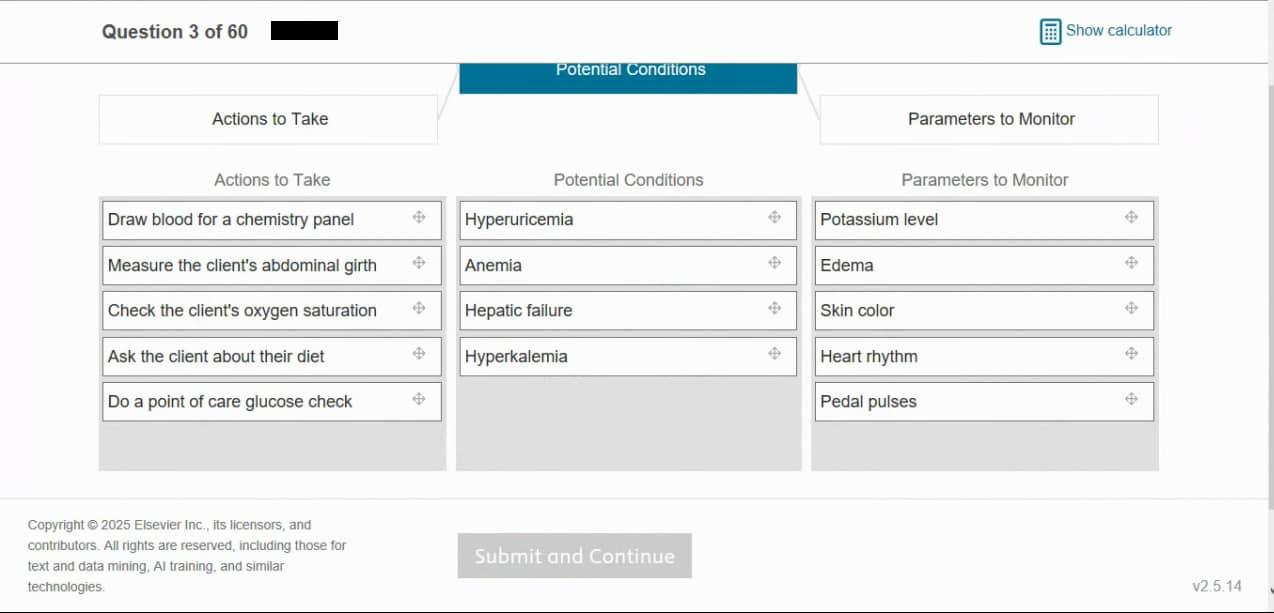Open the Show calculator link
Screen dimensions: 1274x613
pyautogui.click(x=1118, y=31)
